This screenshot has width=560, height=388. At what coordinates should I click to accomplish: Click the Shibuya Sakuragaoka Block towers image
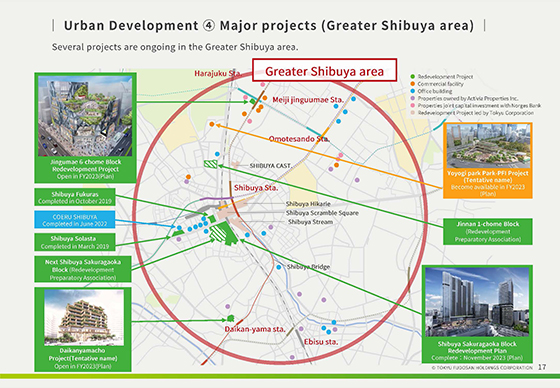click(x=477, y=302)
